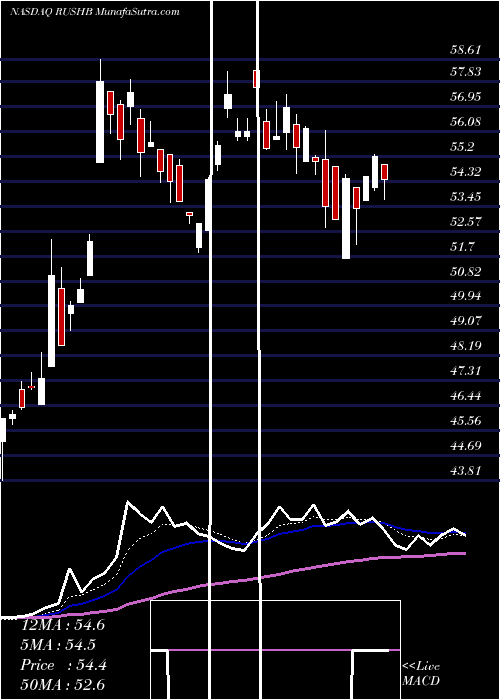Screen dimensions: 500x700
Task: Click the 46.44 price label
Action: coord(465,396)
